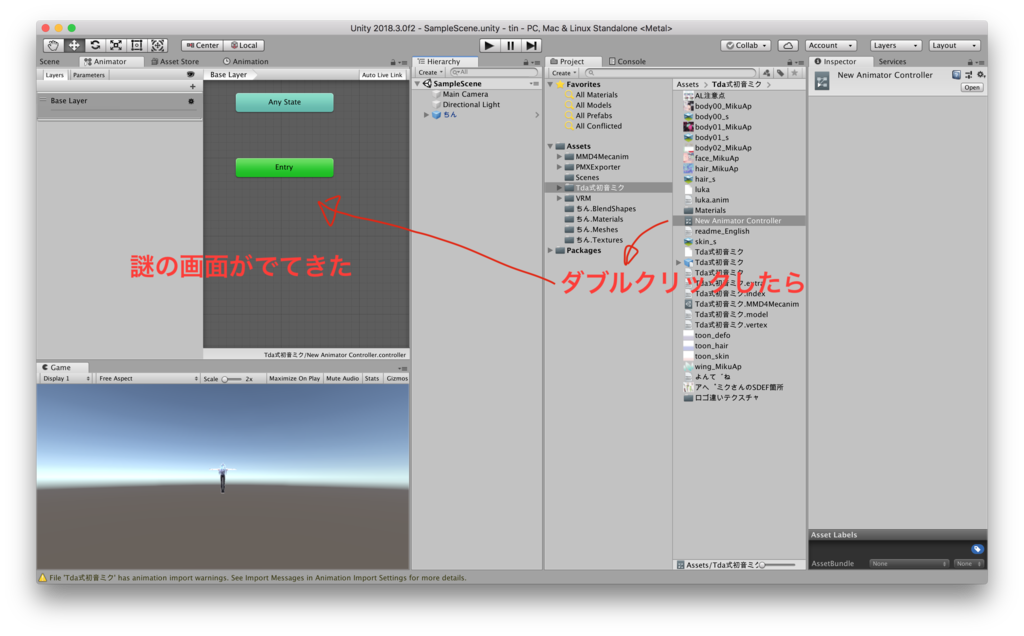The height and width of the screenshot is (636, 1024).
Task: Select the combined Transform tool
Action: click(157, 45)
